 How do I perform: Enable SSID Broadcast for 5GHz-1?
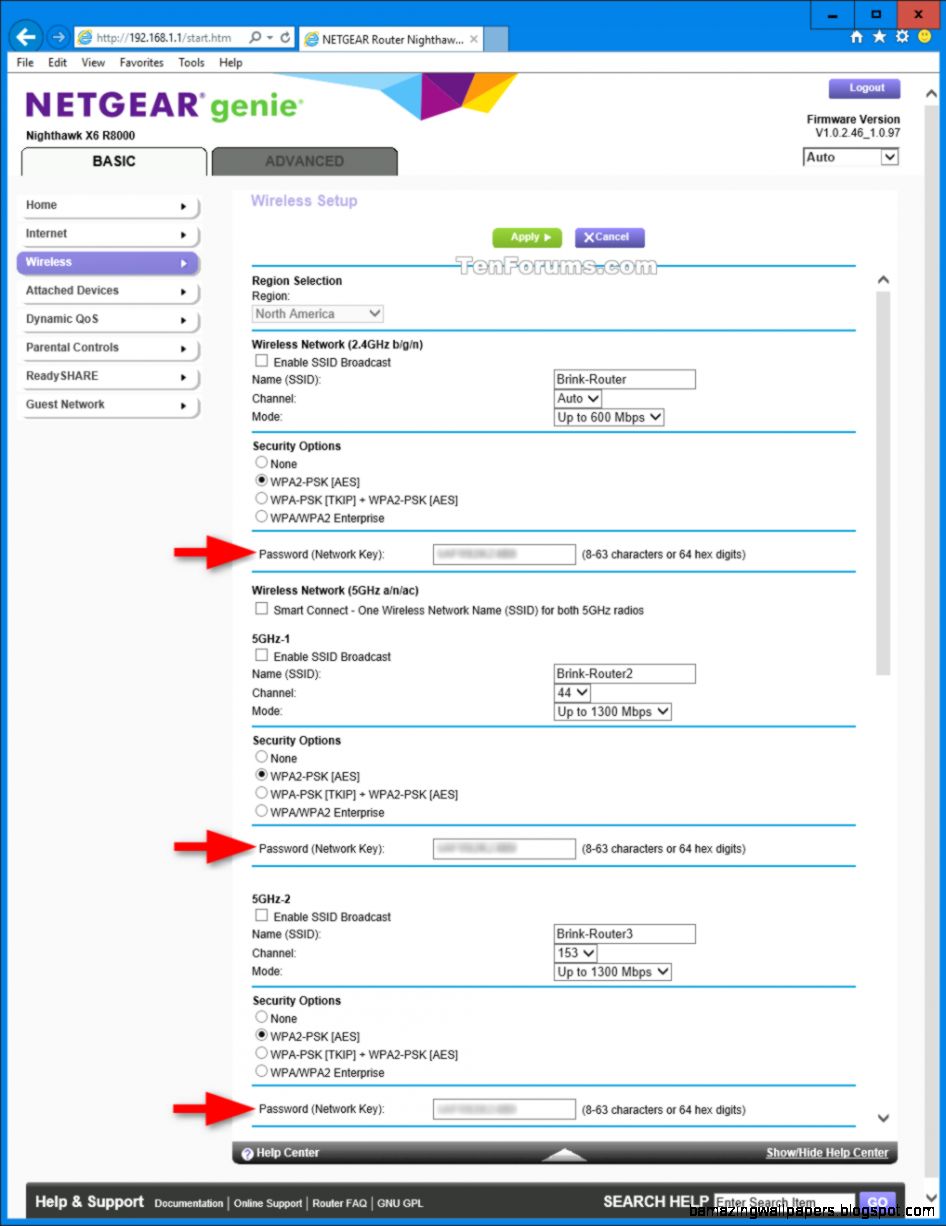tap(262, 656)
